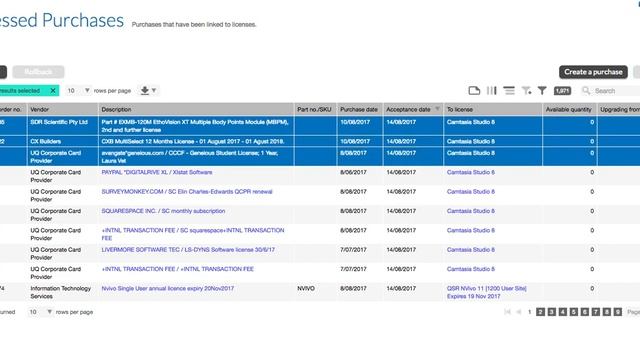Screen dimensions: 640x360
Task: Click the saved views page icon
Action: [474, 91]
